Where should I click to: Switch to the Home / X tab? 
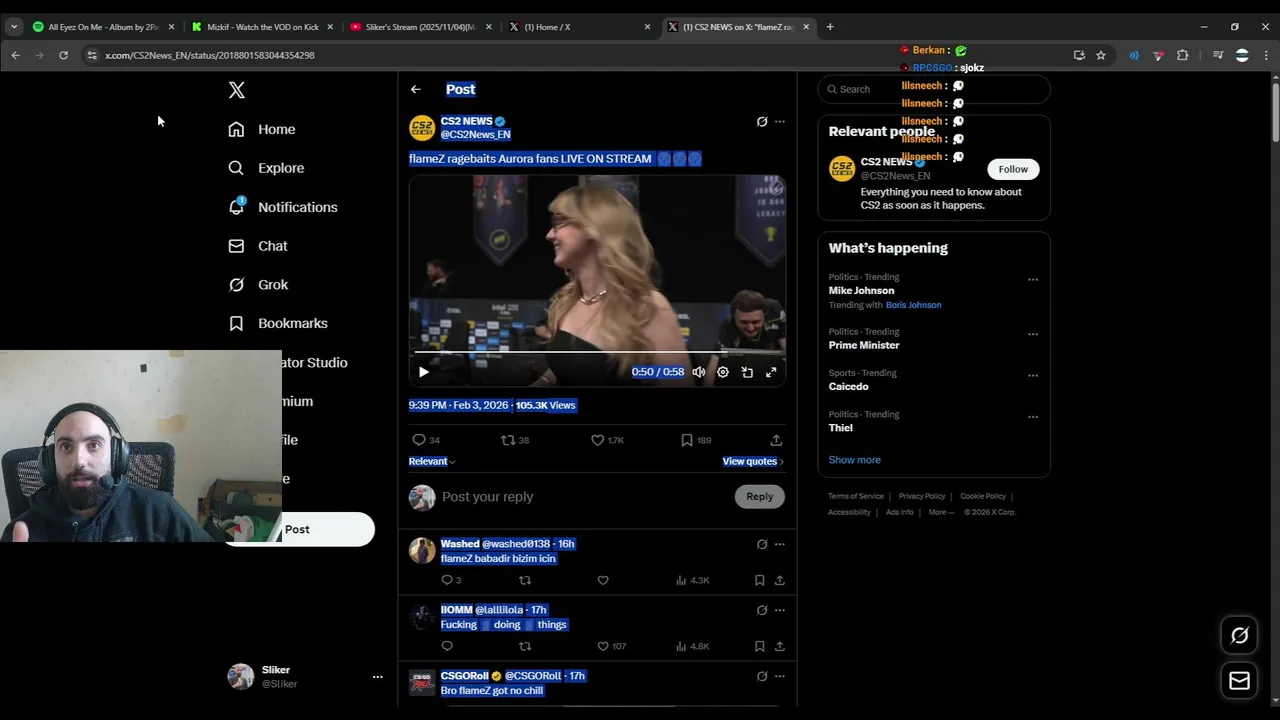(580, 27)
